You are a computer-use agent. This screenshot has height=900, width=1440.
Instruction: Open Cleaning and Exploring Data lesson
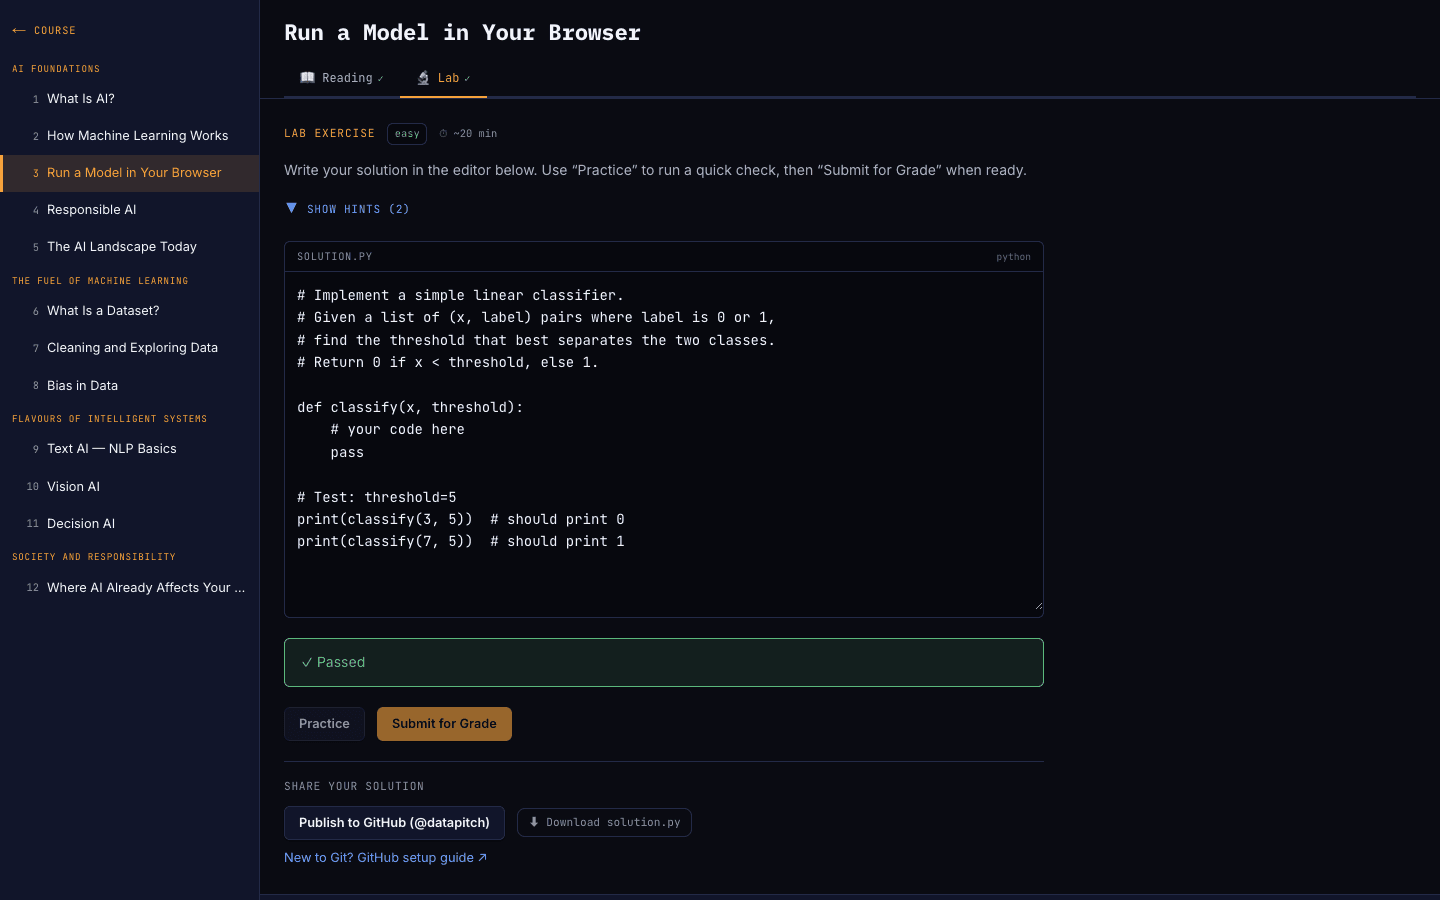(x=130, y=348)
